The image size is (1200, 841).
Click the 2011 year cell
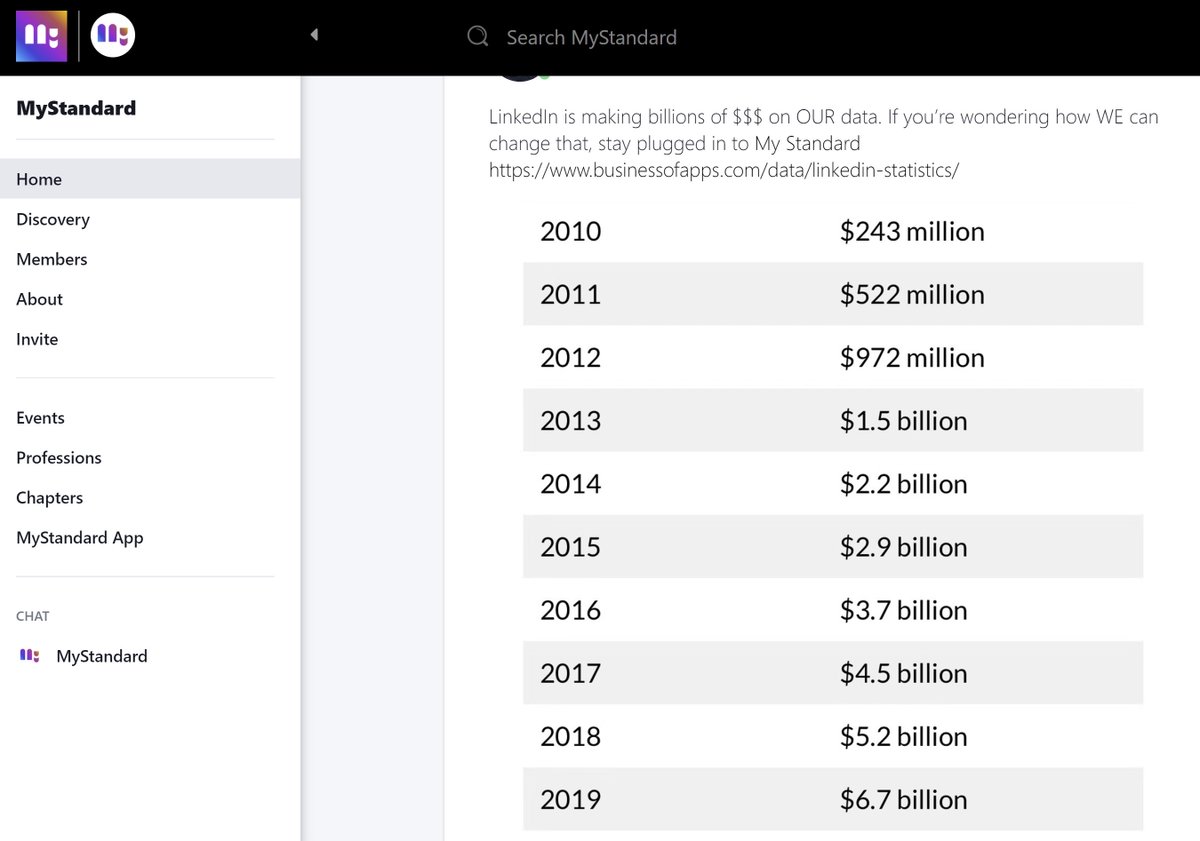[571, 294]
